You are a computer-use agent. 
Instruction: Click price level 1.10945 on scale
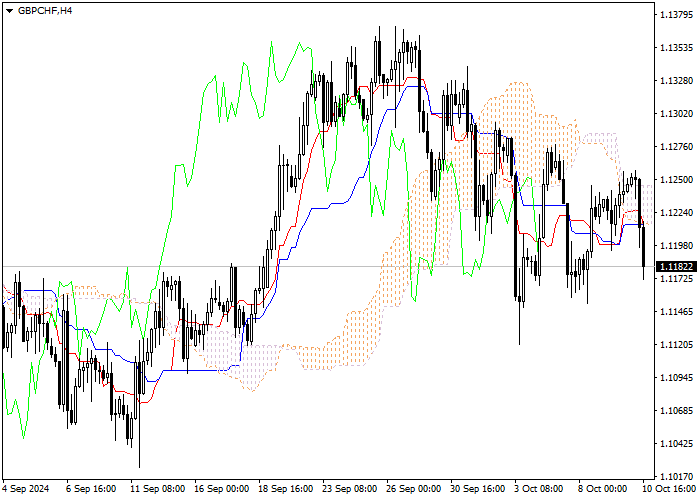(x=676, y=378)
